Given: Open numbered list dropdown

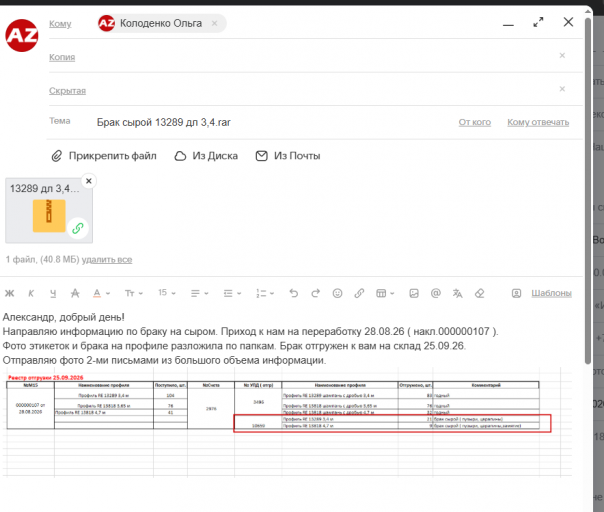Looking at the screenshot, I should [x=265, y=294].
